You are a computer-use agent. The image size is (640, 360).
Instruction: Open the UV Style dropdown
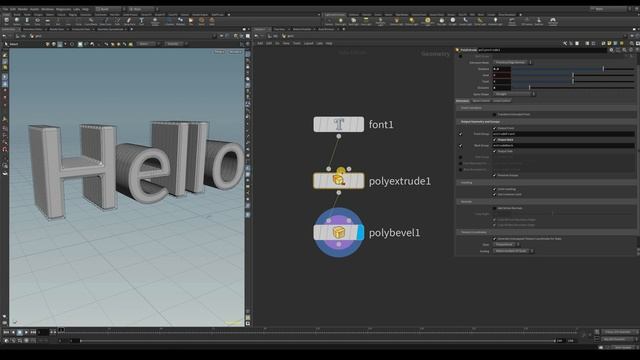[506, 244]
